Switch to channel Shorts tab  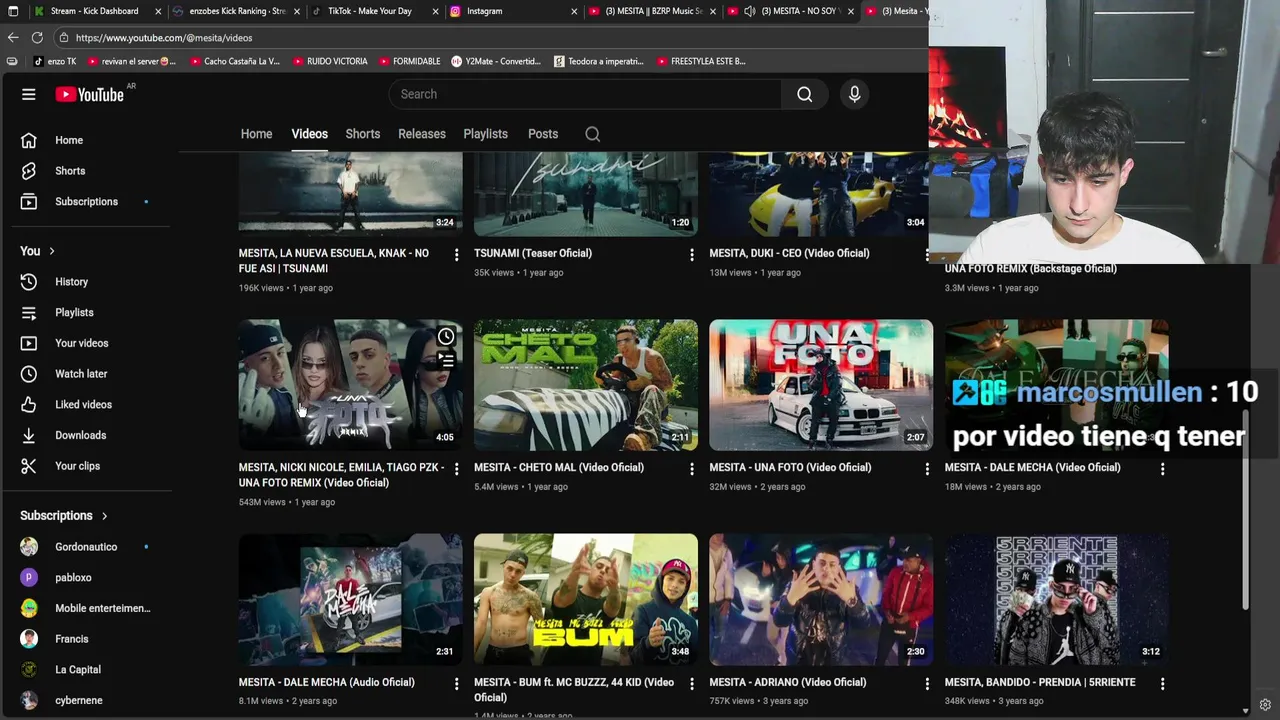(x=362, y=134)
